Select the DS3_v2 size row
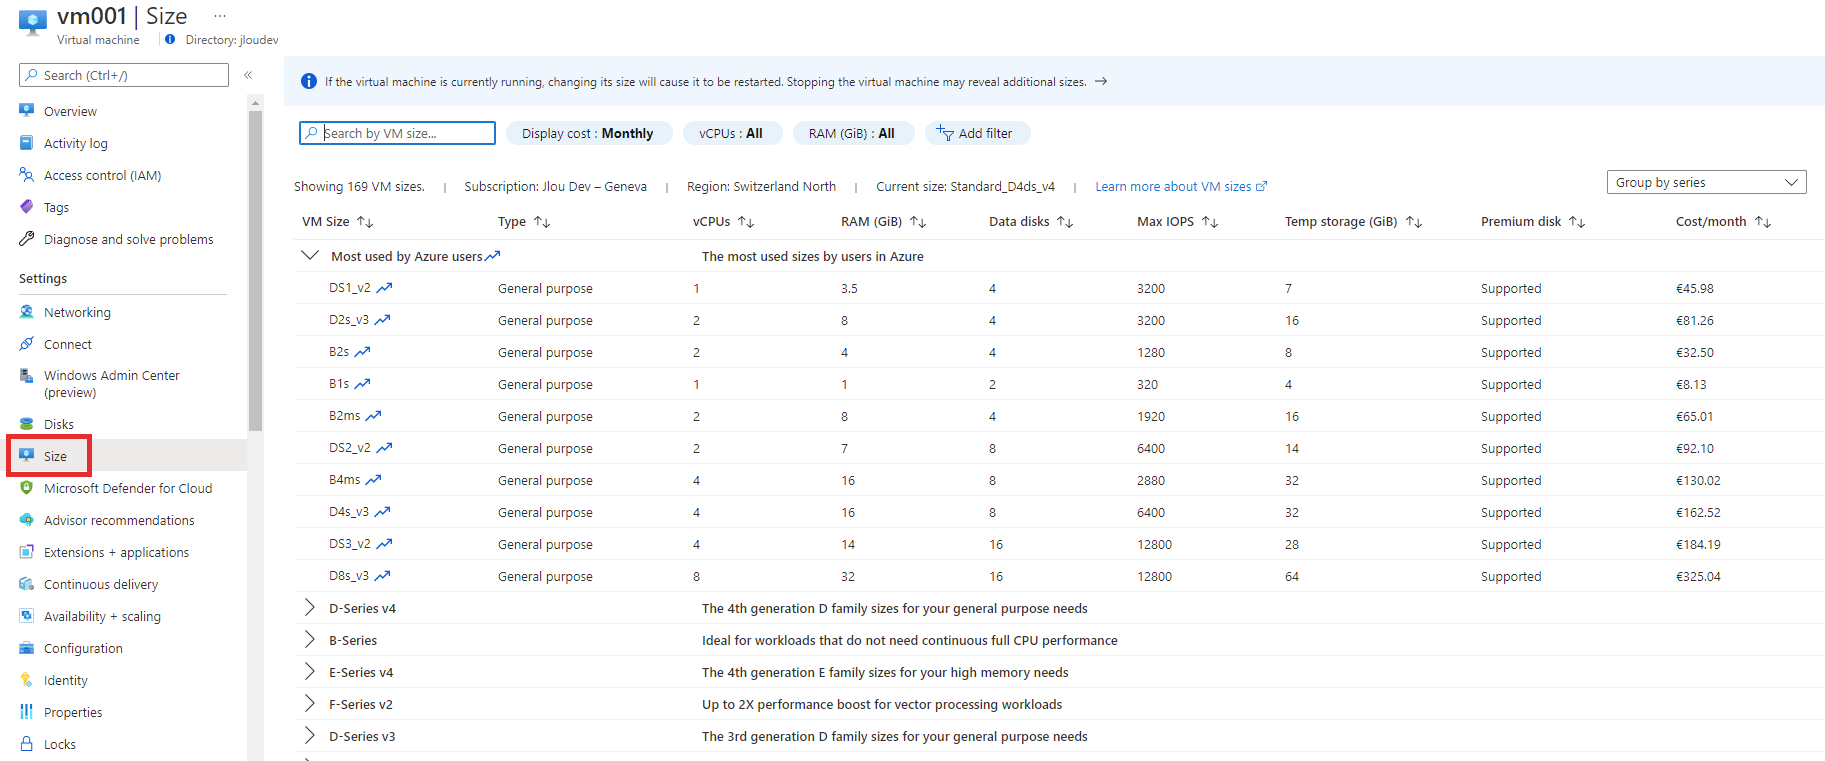Screen dimensions: 1825x761 click(1058, 544)
